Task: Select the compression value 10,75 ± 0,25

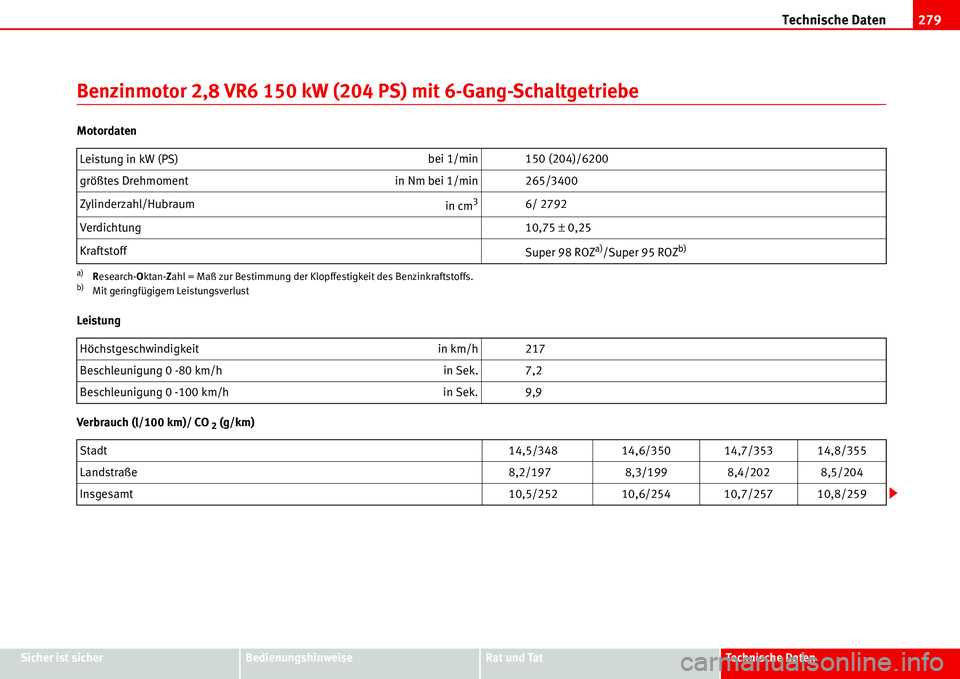Action: [558, 228]
